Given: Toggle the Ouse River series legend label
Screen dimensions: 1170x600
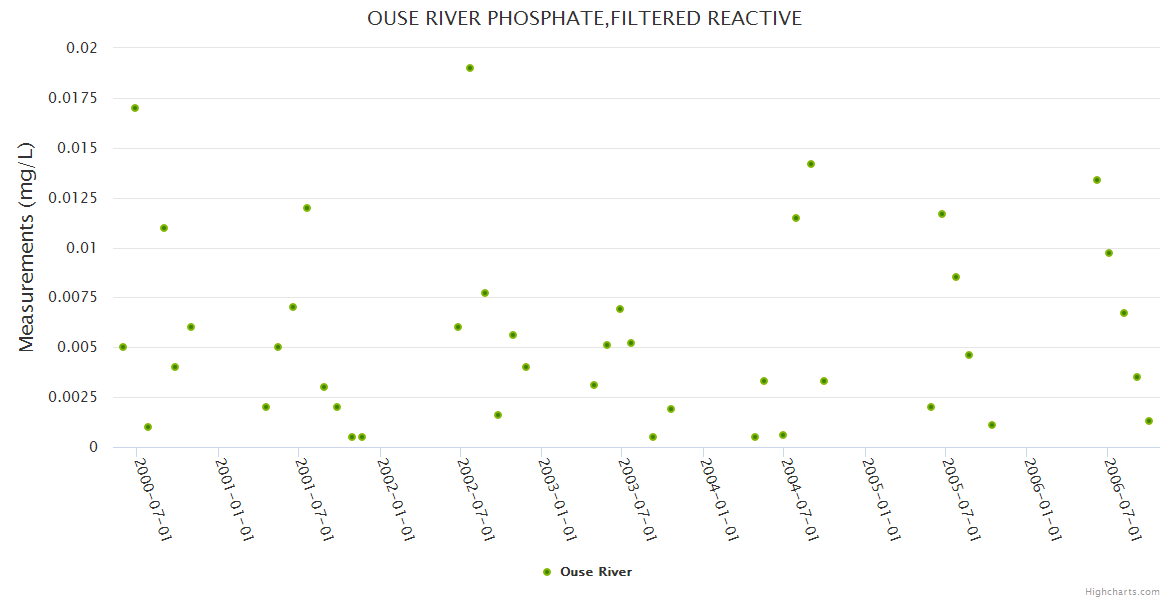Looking at the screenshot, I should coord(596,572).
